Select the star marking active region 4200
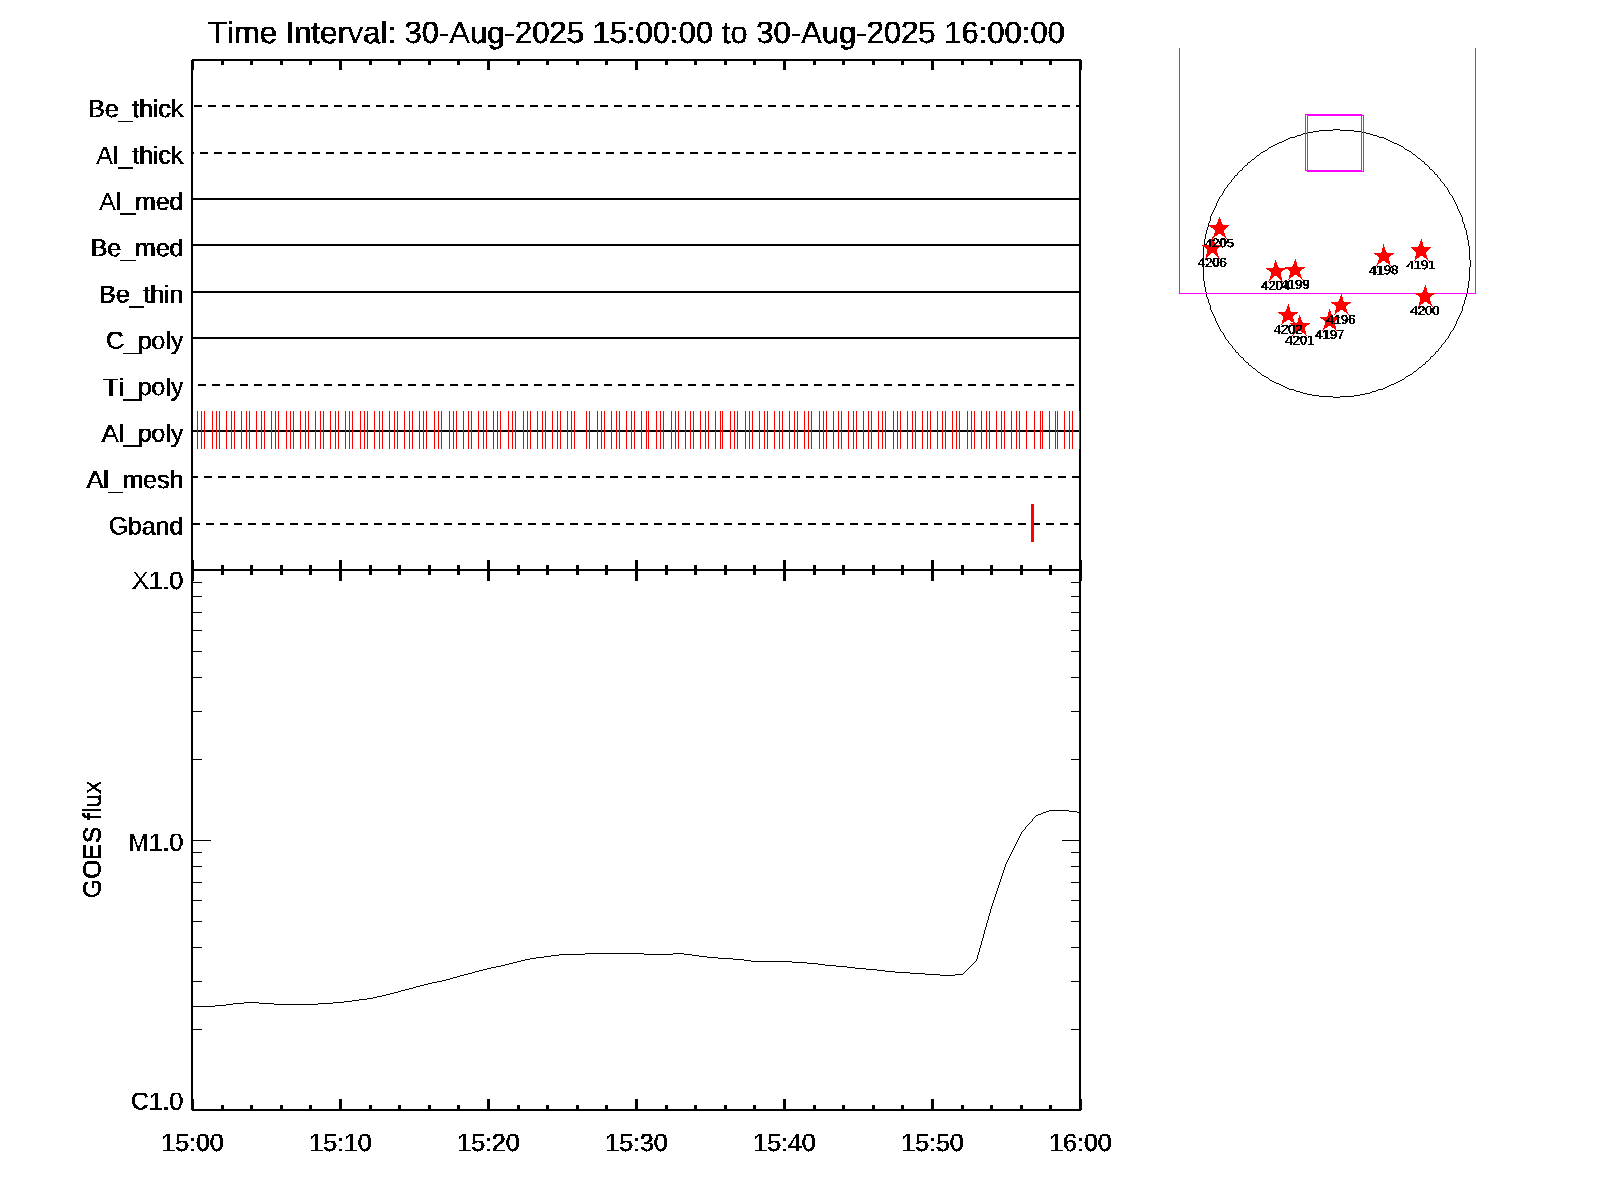This screenshot has height=1200, width=1600. point(1424,297)
